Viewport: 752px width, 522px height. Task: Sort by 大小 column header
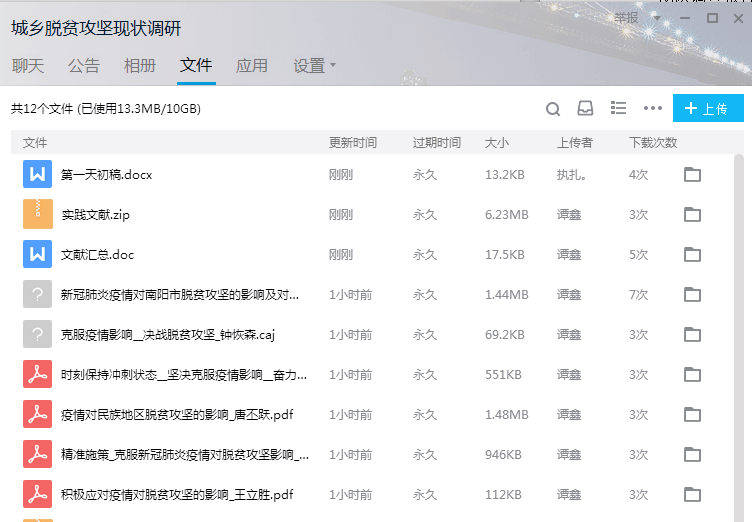(x=497, y=143)
